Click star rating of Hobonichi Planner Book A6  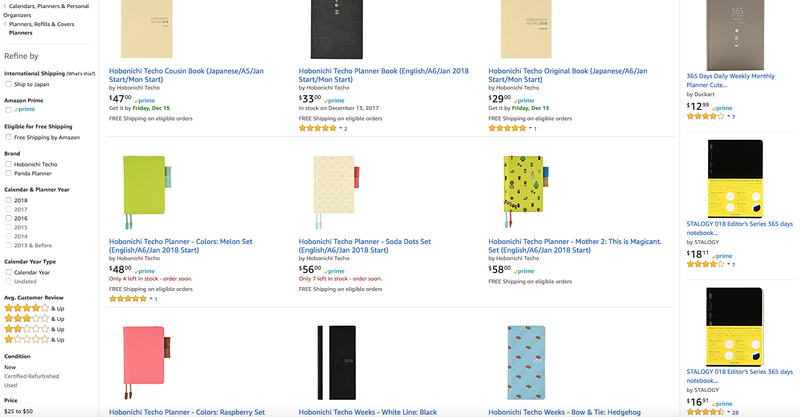(317, 128)
